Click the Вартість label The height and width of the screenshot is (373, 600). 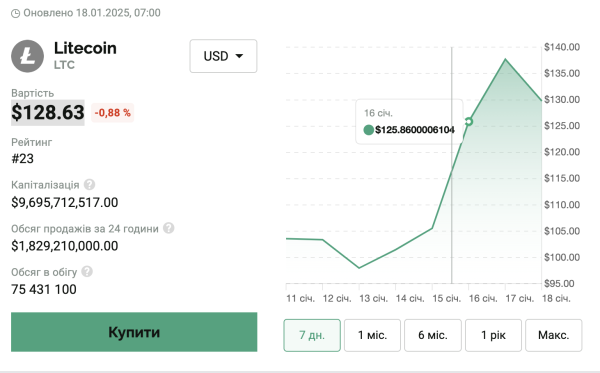33,93
